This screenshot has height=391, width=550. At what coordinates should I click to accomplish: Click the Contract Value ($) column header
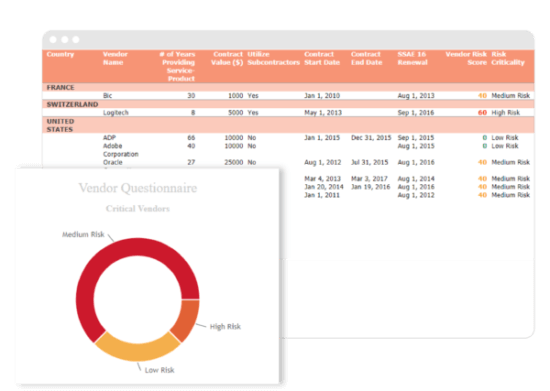tap(227, 58)
